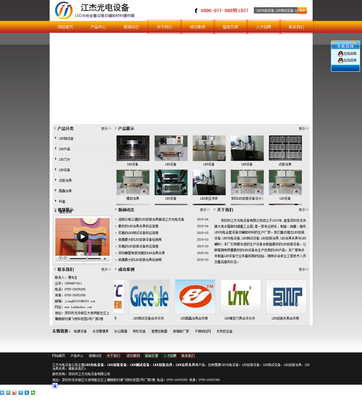Open 人才招聘 in the orange top navigation
The width and height of the screenshot is (362, 400).
[263, 27]
